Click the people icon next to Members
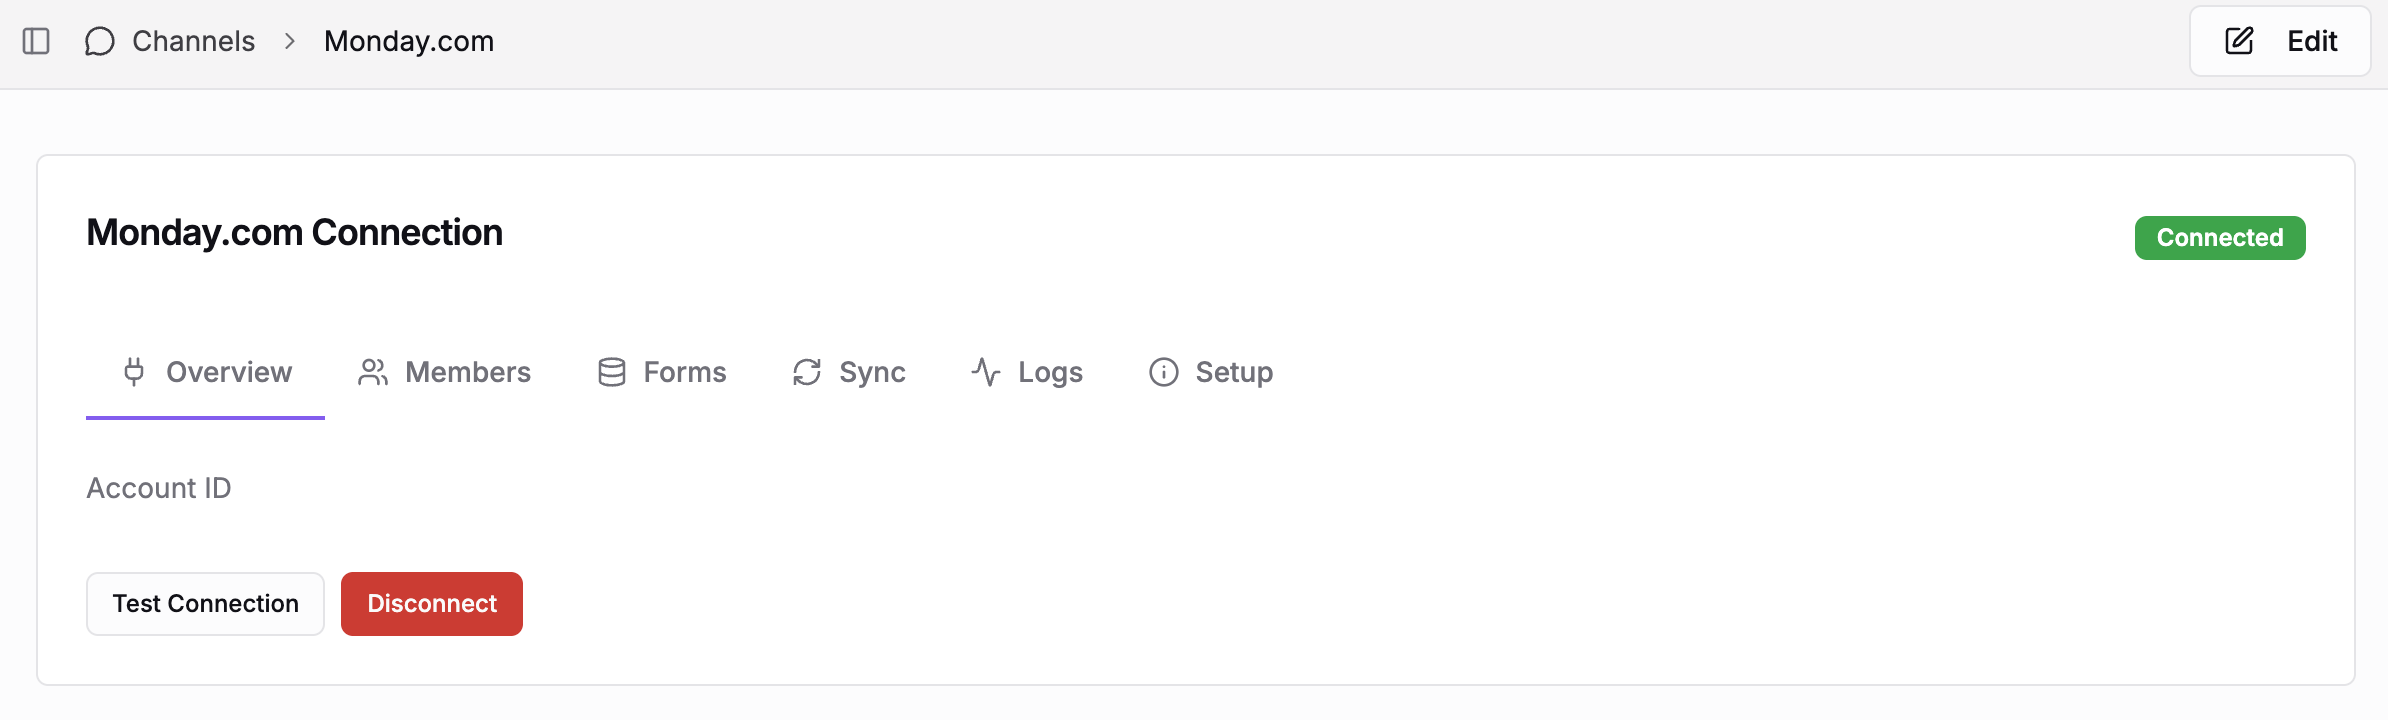 (373, 372)
